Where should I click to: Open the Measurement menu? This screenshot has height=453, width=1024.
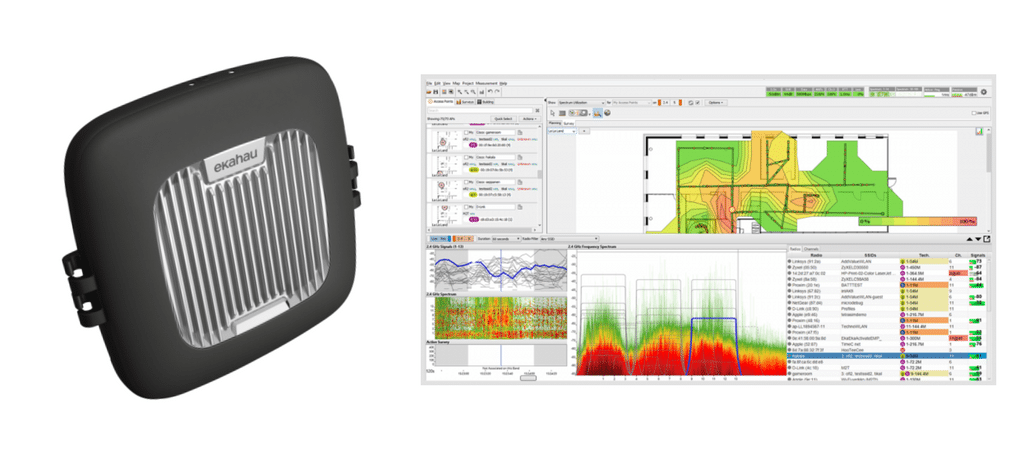coord(487,84)
